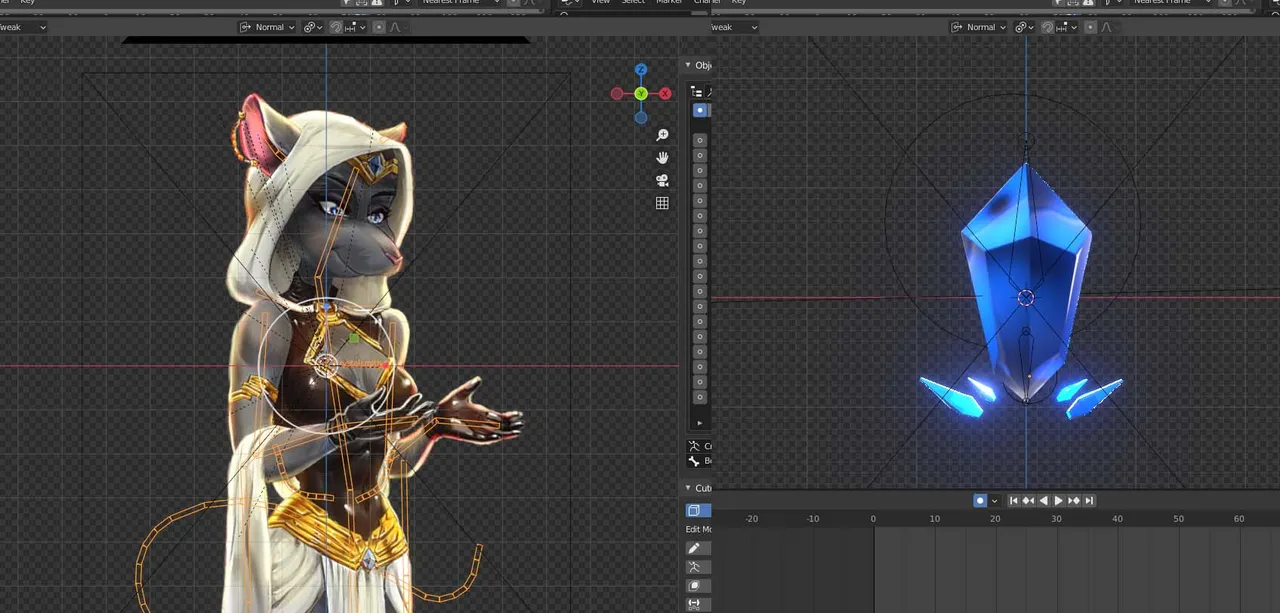Collapse the Cube panel disclosure triangle

point(688,488)
